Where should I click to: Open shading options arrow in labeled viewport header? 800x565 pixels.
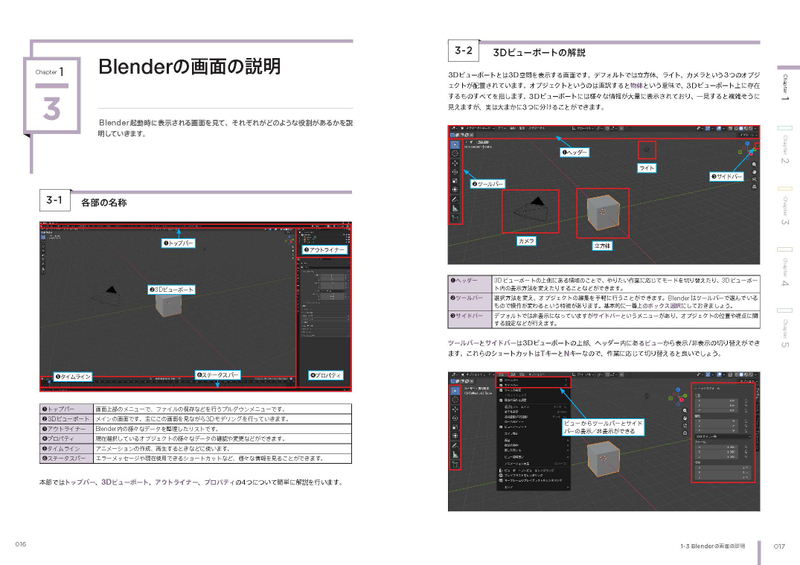756,128
